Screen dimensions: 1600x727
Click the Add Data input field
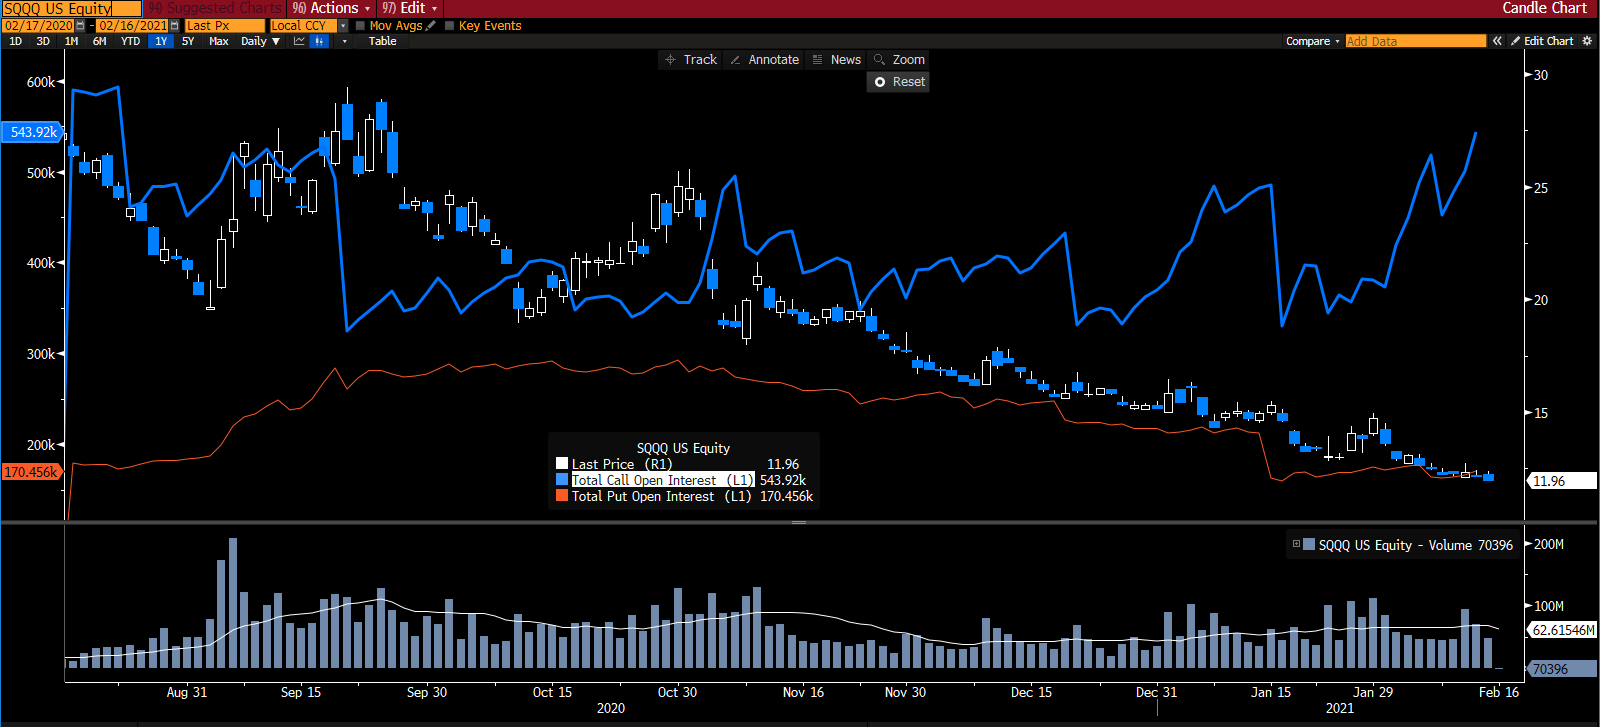pos(1416,41)
